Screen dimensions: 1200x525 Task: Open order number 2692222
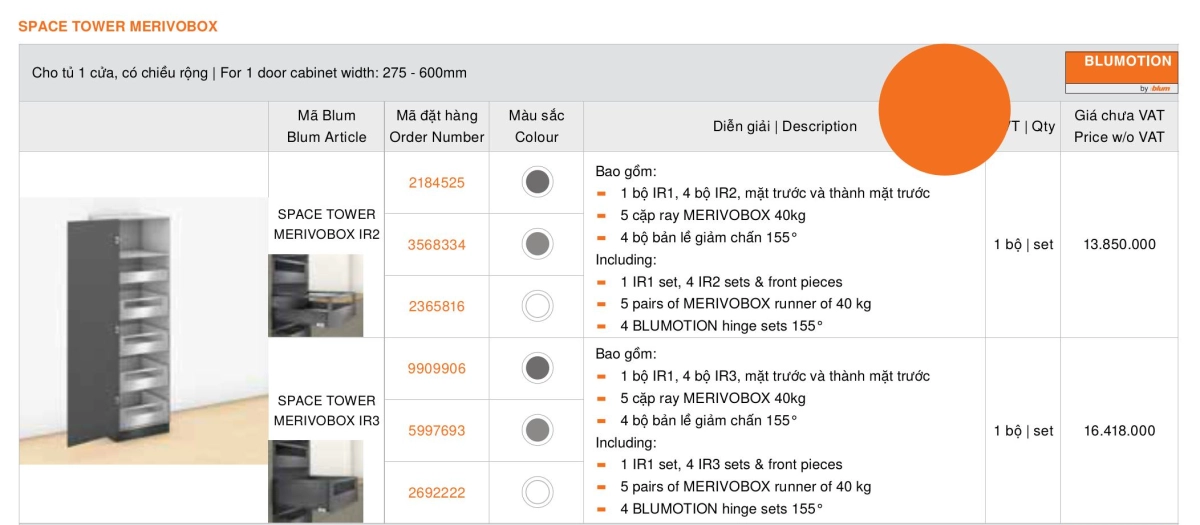[437, 493]
